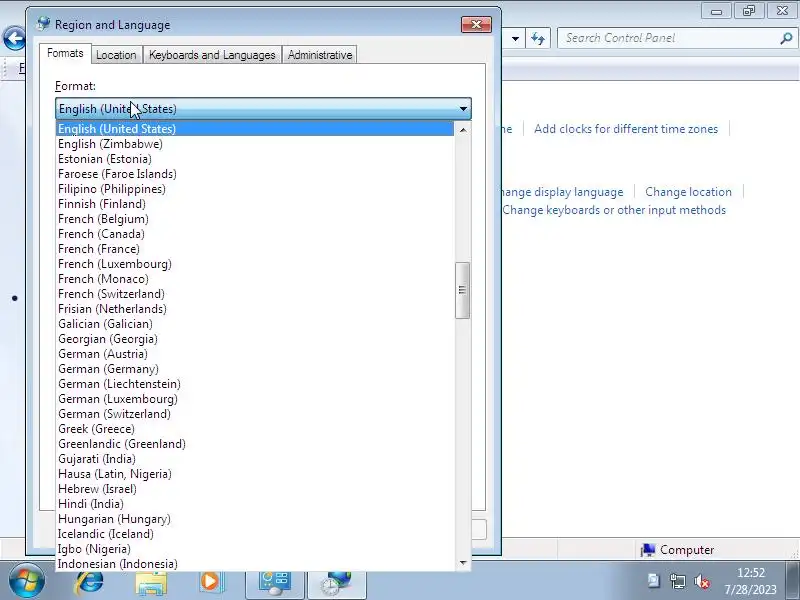The width and height of the screenshot is (800, 600).
Task: Choose Hausa (Latin, Nigeria) format
Action: (254, 474)
